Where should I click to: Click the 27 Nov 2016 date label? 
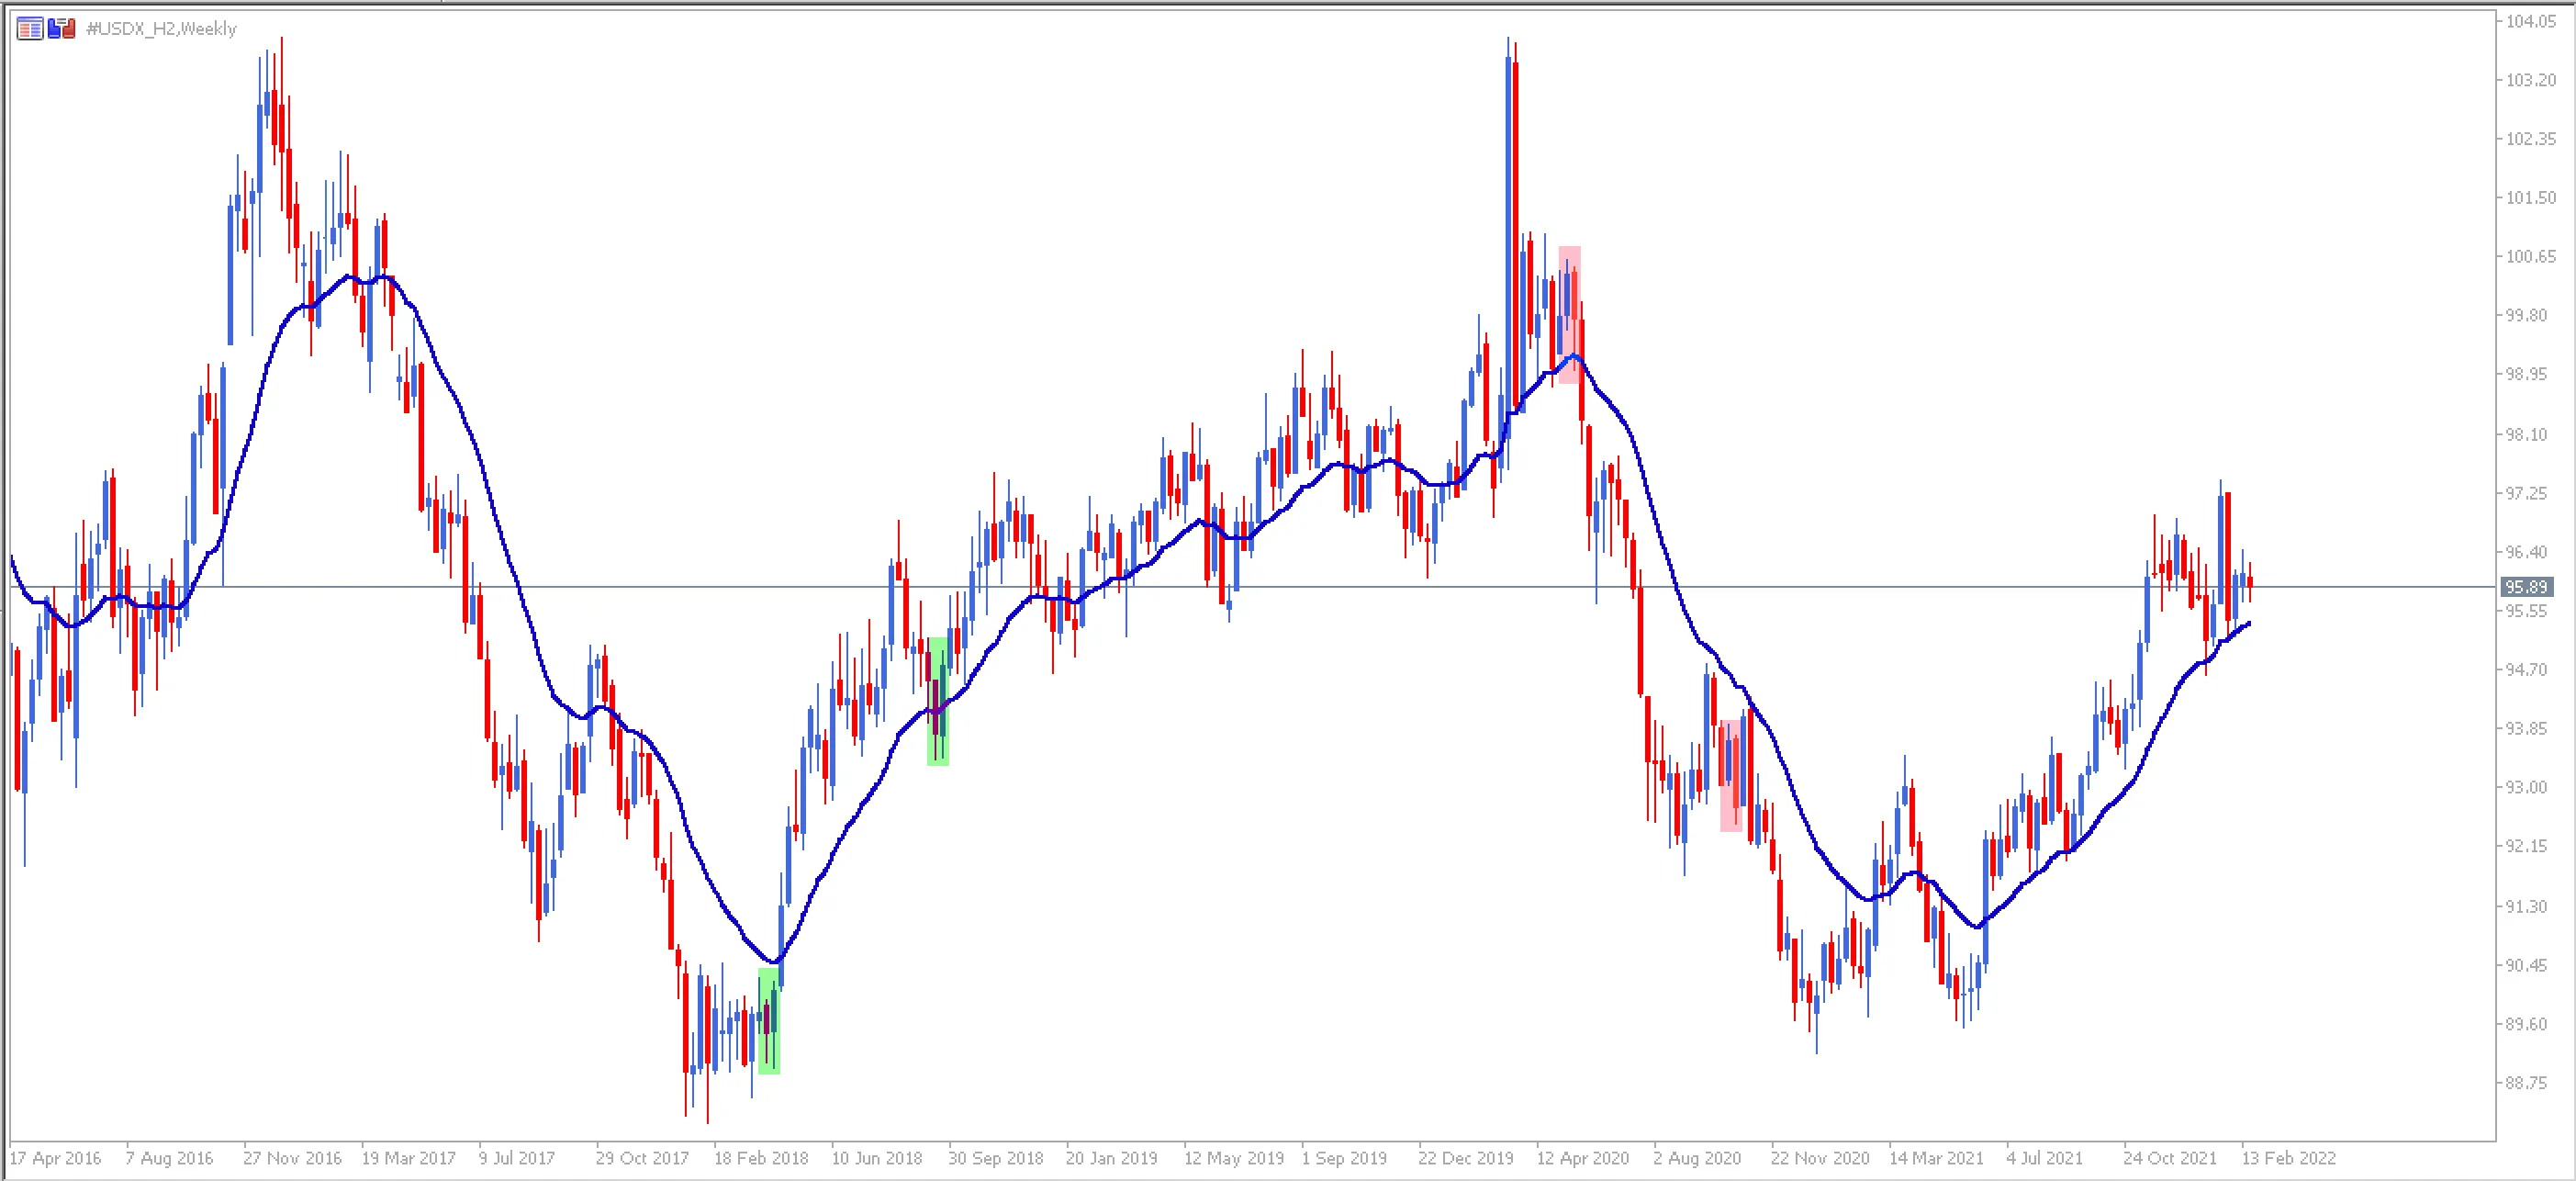coord(292,1158)
